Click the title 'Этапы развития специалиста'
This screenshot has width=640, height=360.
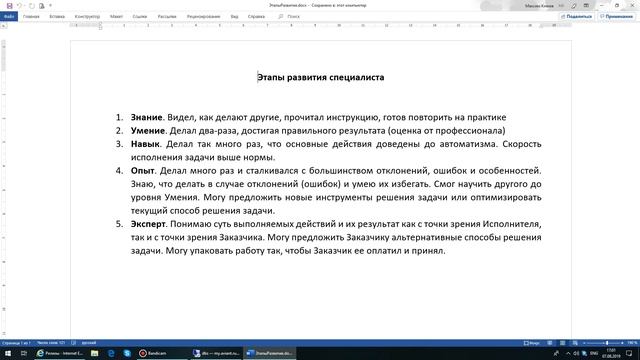coord(321,78)
